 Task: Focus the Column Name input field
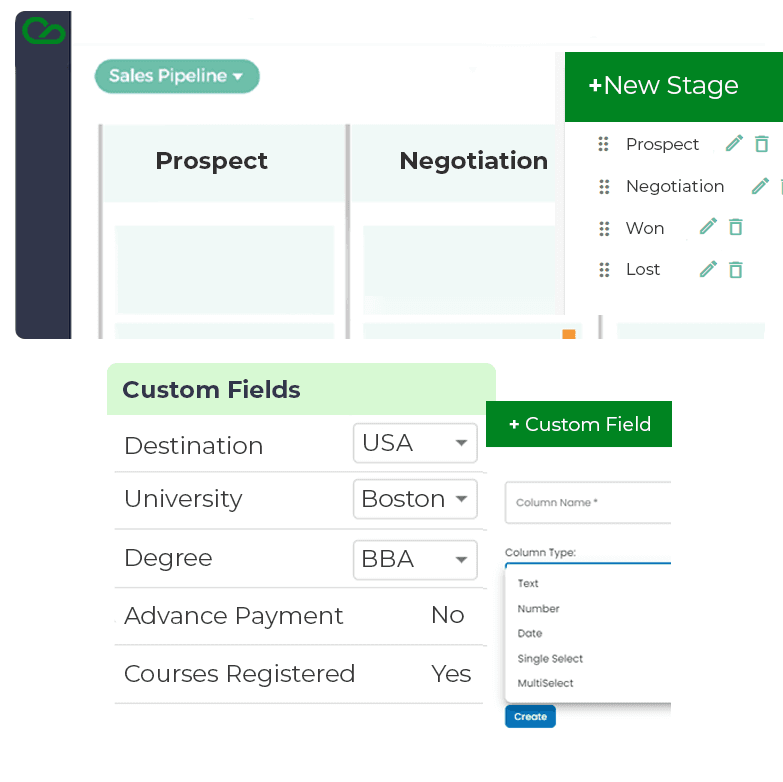click(588, 503)
